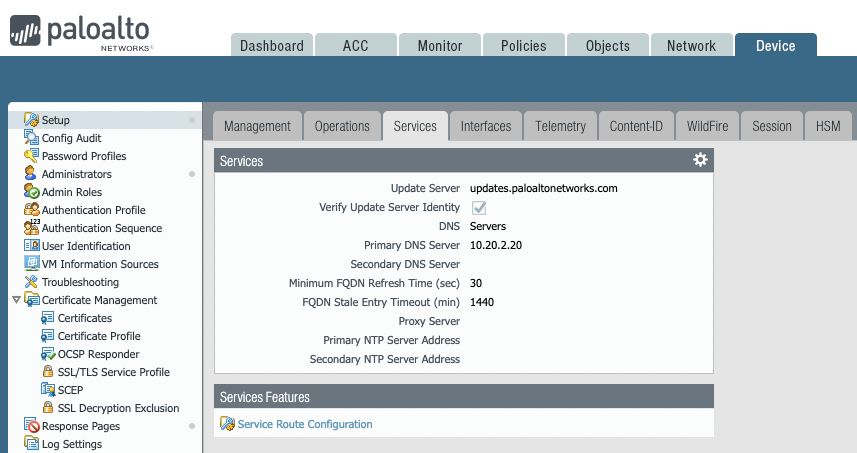Image resolution: width=857 pixels, height=453 pixels.
Task: Open SSL/TLS Service Profile entry
Action: (x=114, y=372)
